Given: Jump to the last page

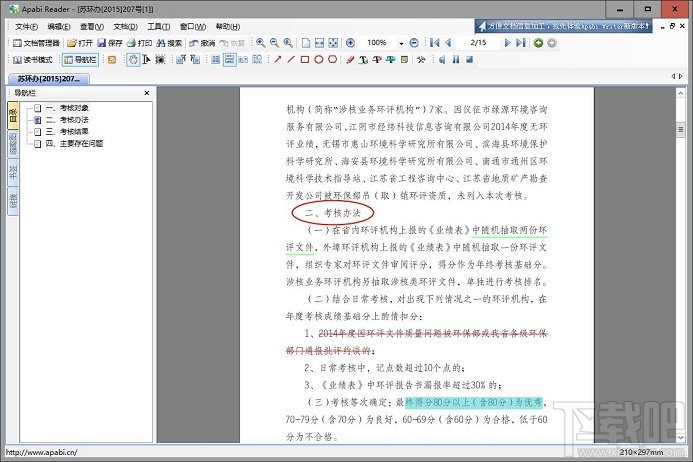Looking at the screenshot, I should tap(521, 42).
